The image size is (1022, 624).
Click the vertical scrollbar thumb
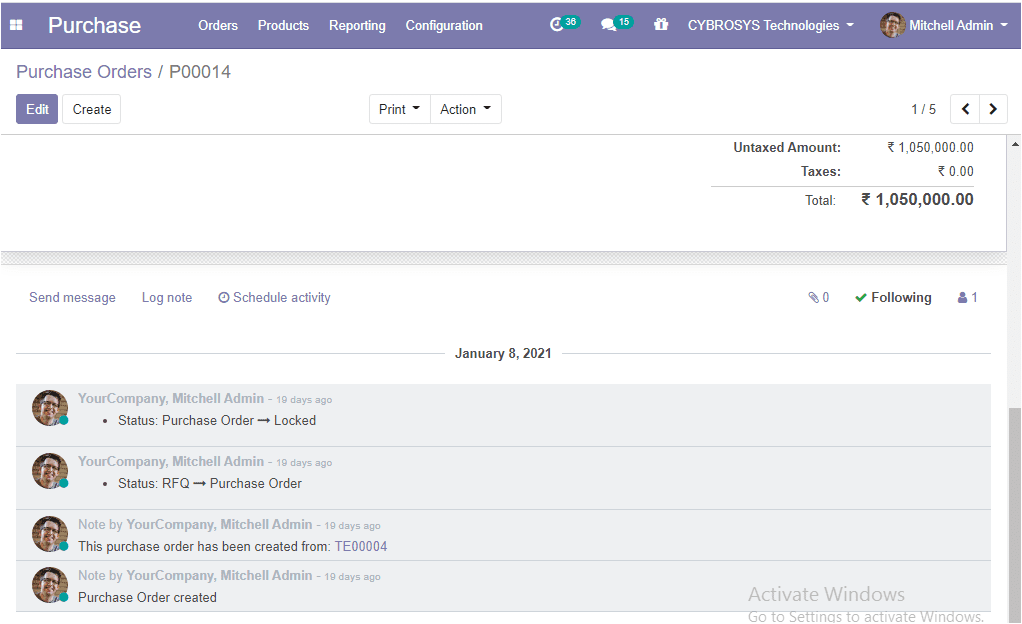1015,510
